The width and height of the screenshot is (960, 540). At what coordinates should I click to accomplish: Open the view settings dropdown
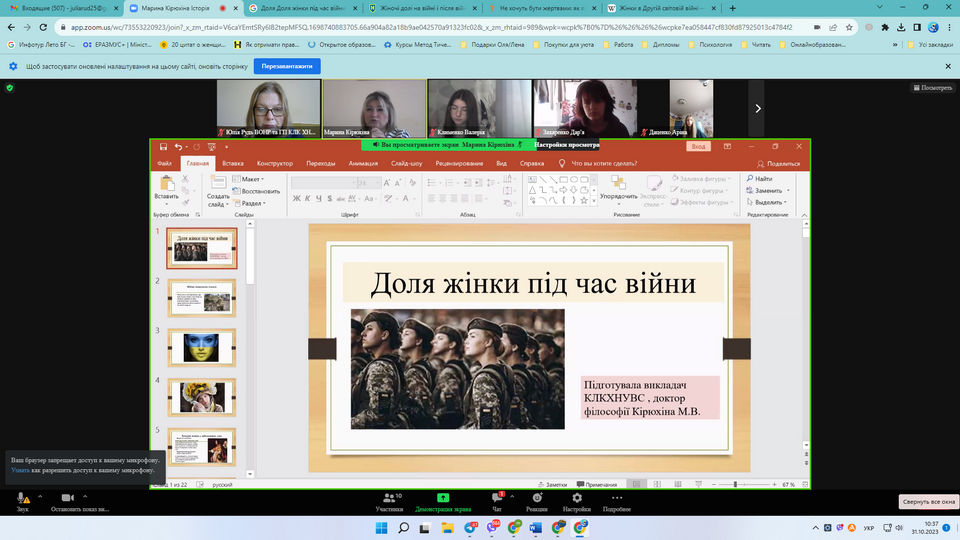click(x=564, y=145)
